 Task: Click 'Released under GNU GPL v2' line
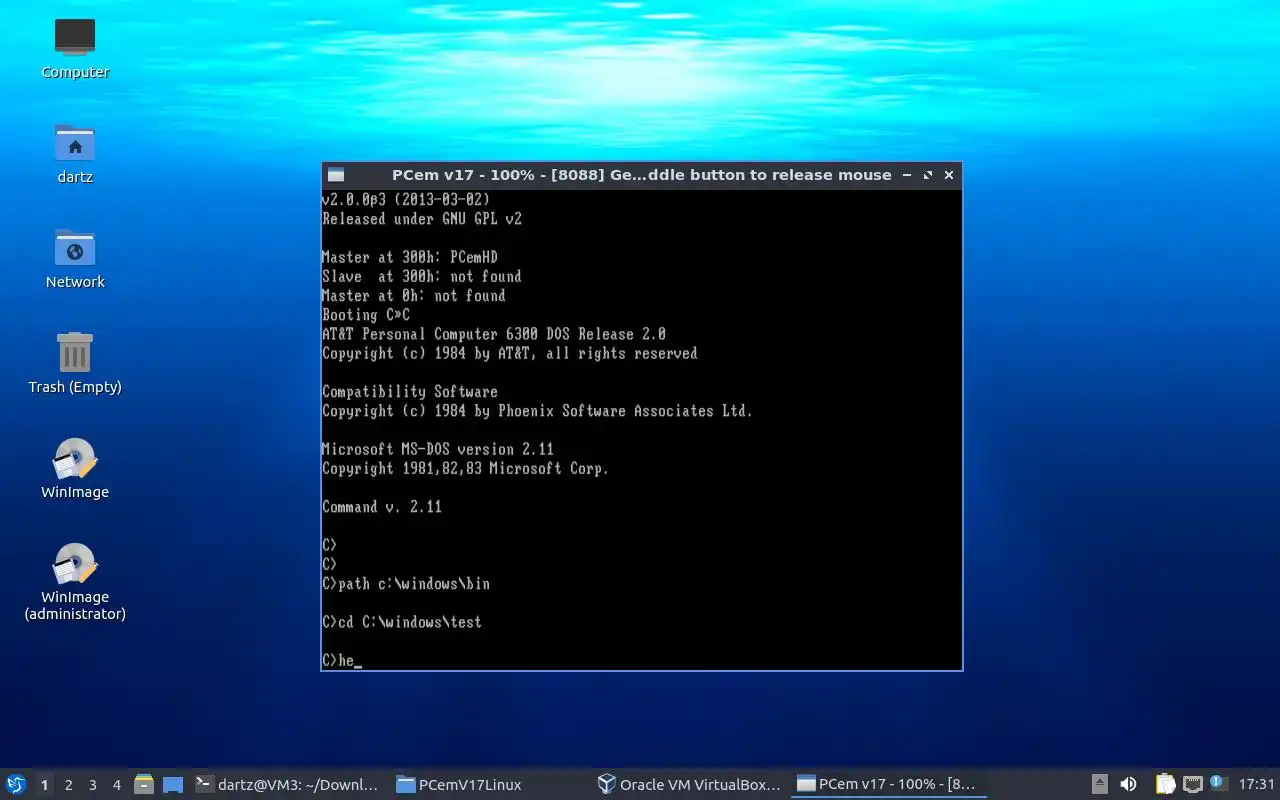tap(422, 219)
